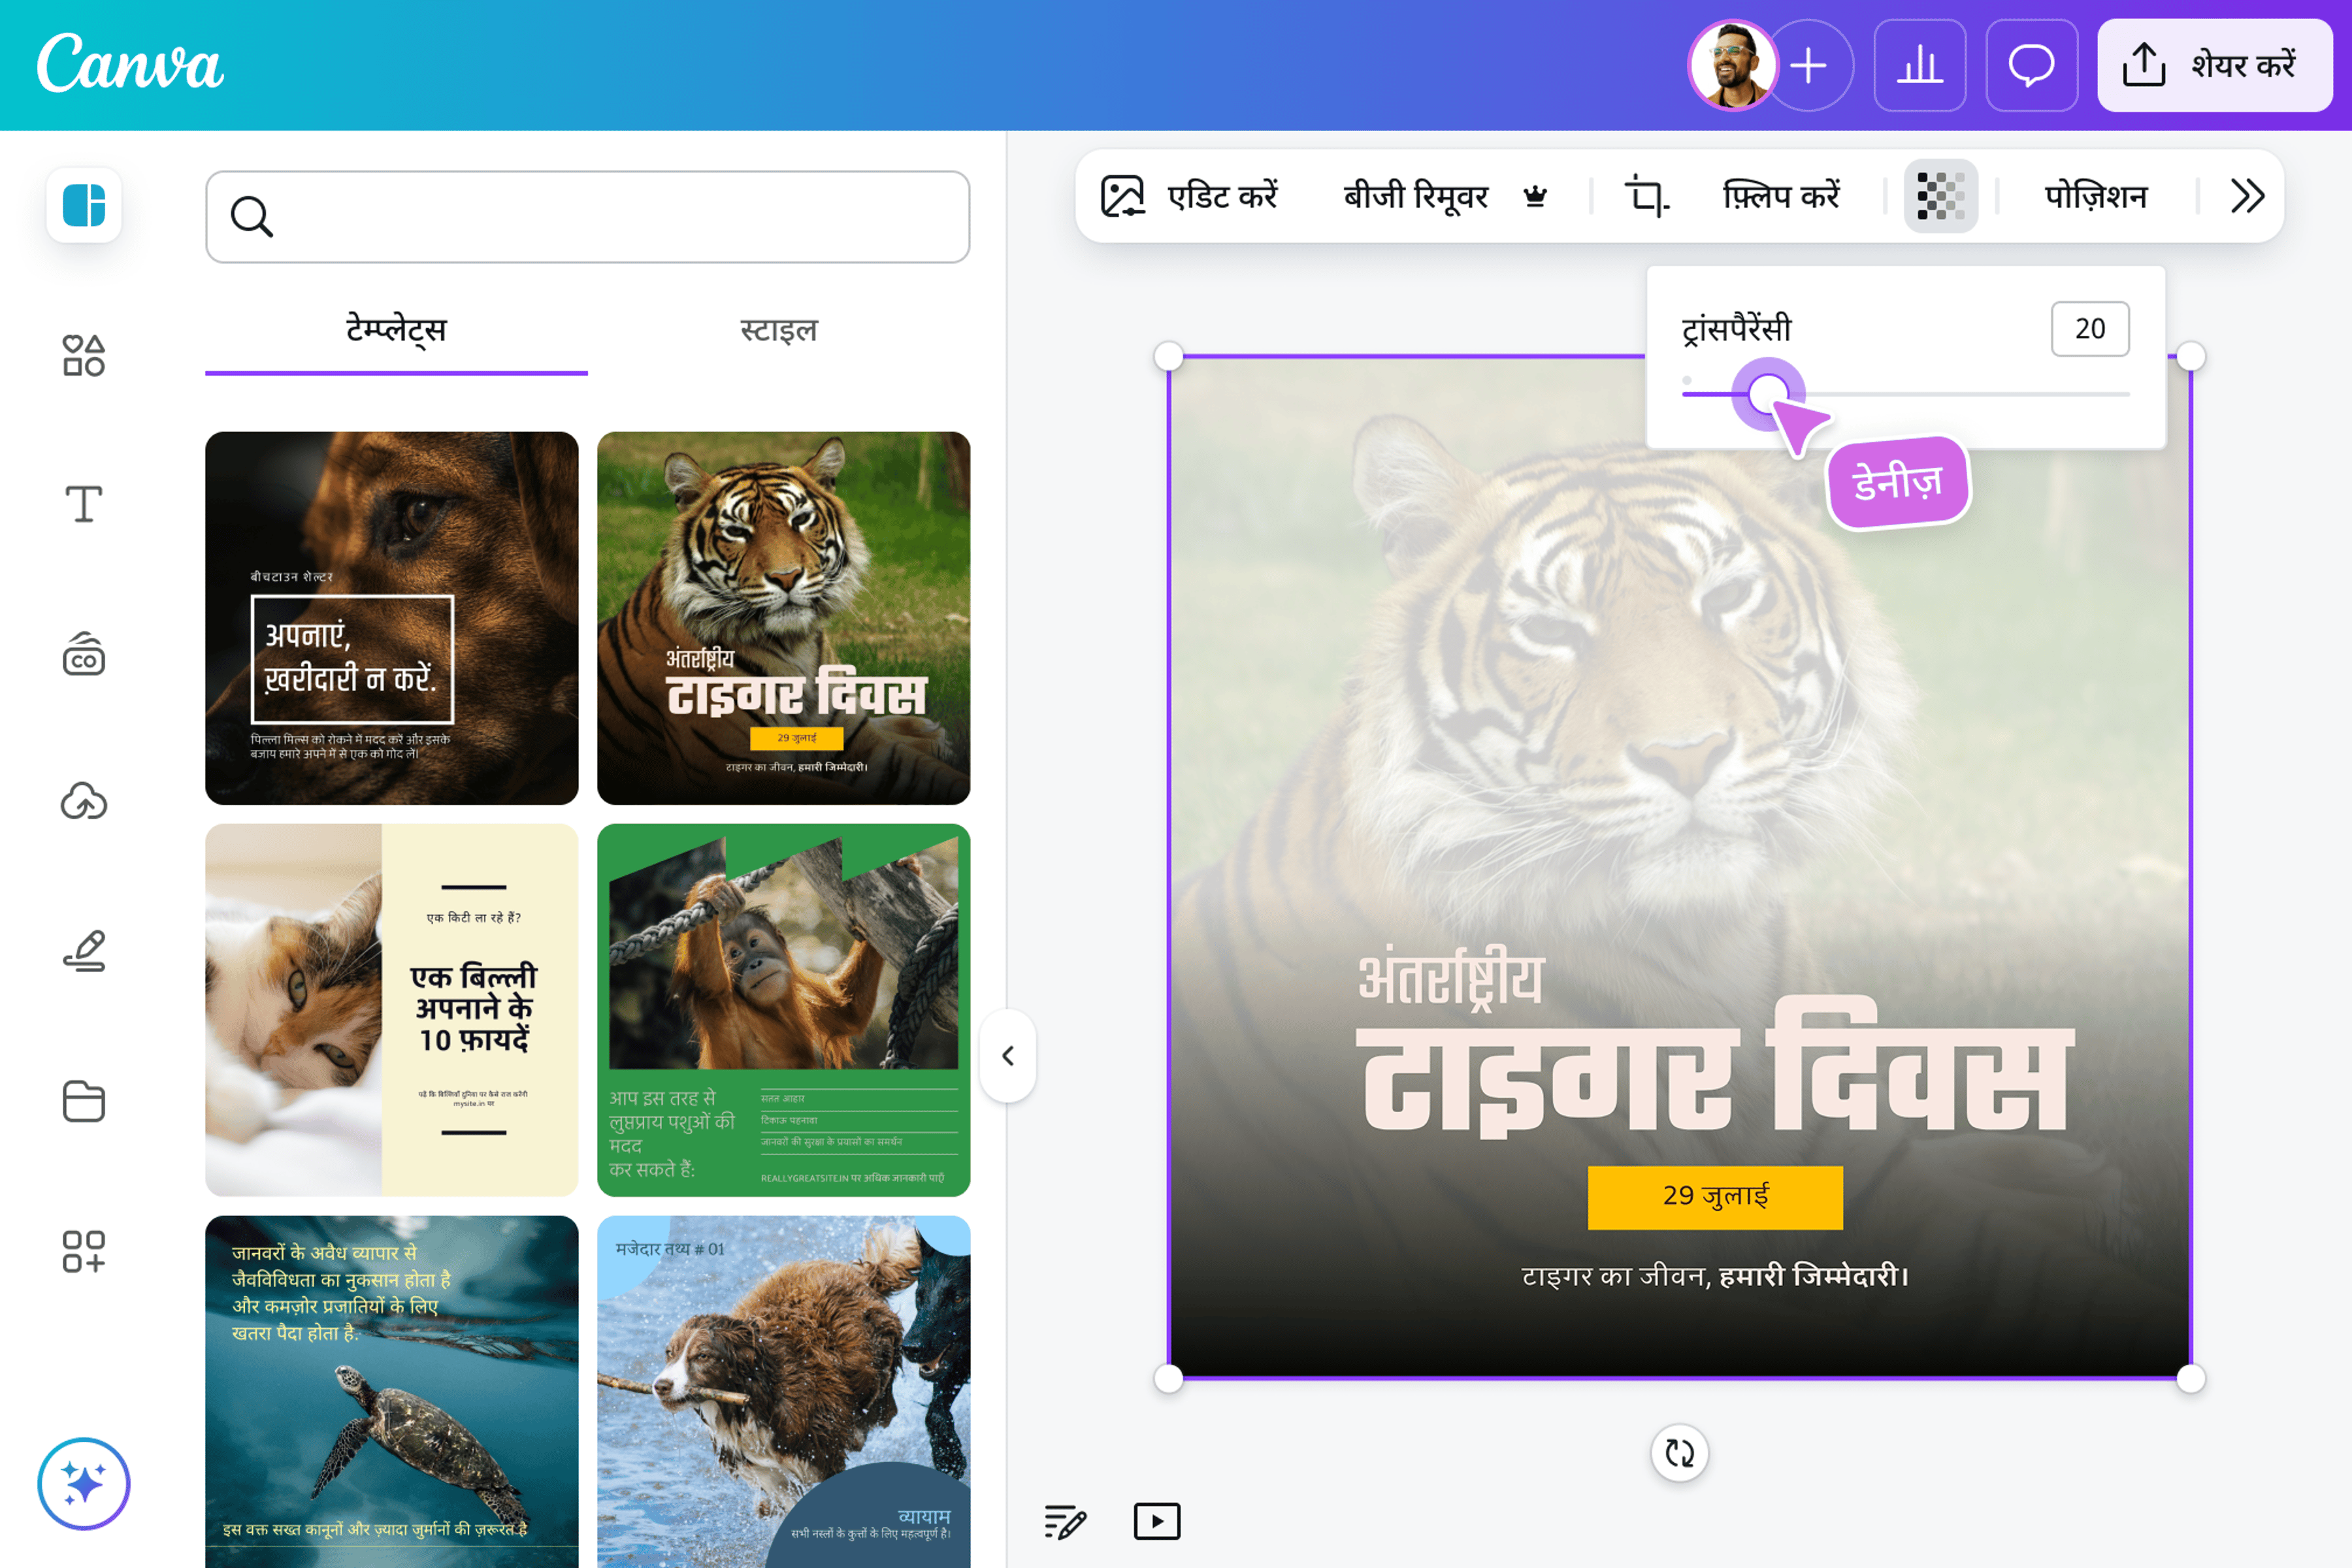Collapse the side panel arrow
Image resolution: width=2352 pixels, height=1568 pixels.
pyautogui.click(x=1008, y=1056)
